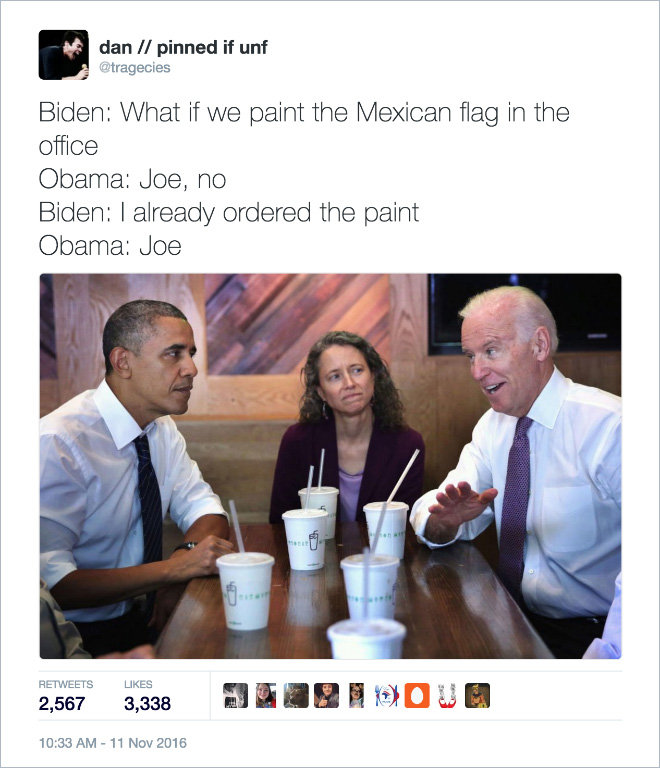Open the furry animal liker avatar
The width and height of the screenshot is (660, 768).
[296, 696]
